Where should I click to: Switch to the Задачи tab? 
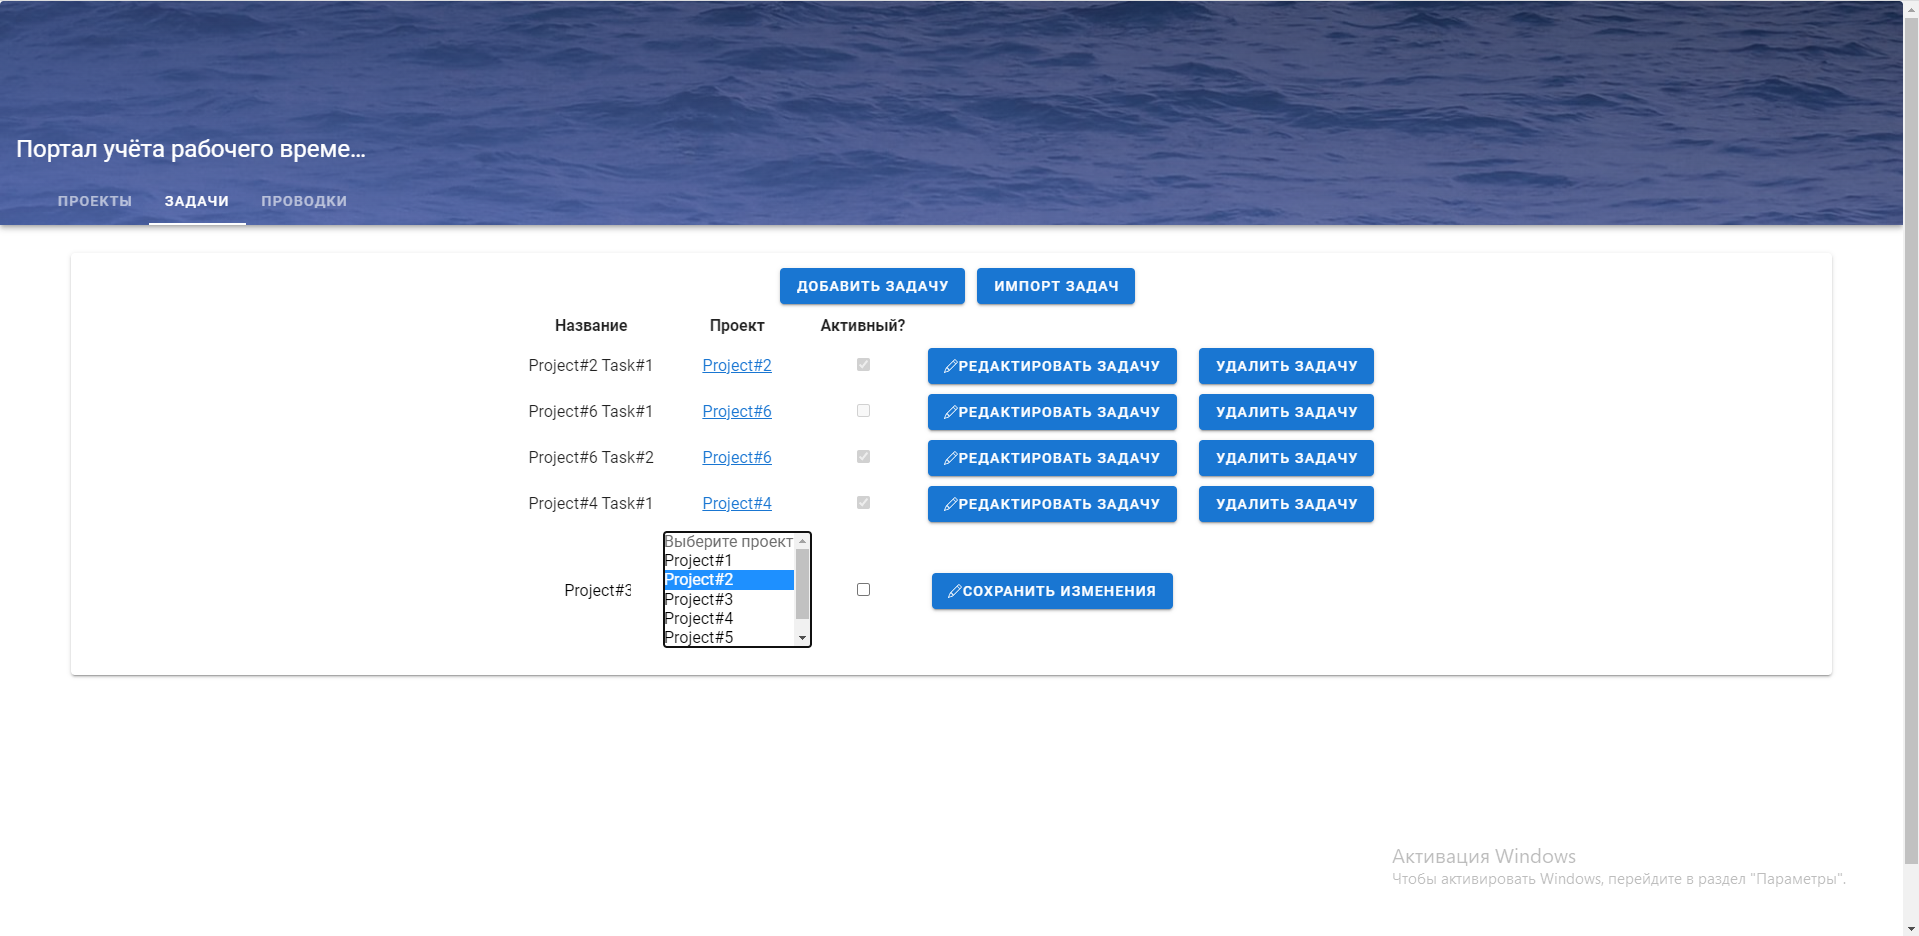point(197,201)
